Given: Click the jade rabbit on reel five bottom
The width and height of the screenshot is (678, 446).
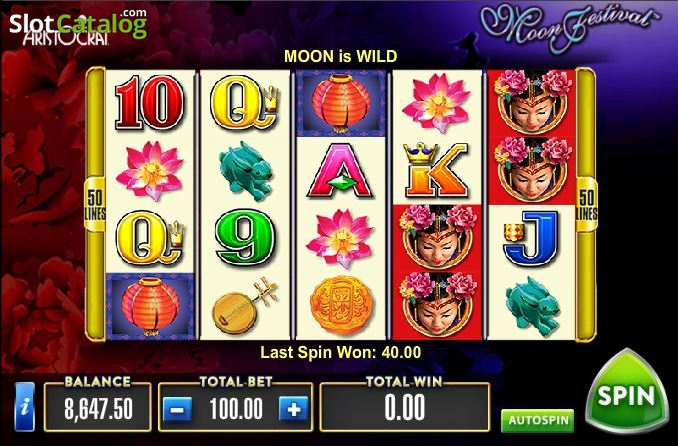Looking at the screenshot, I should click(x=533, y=305).
